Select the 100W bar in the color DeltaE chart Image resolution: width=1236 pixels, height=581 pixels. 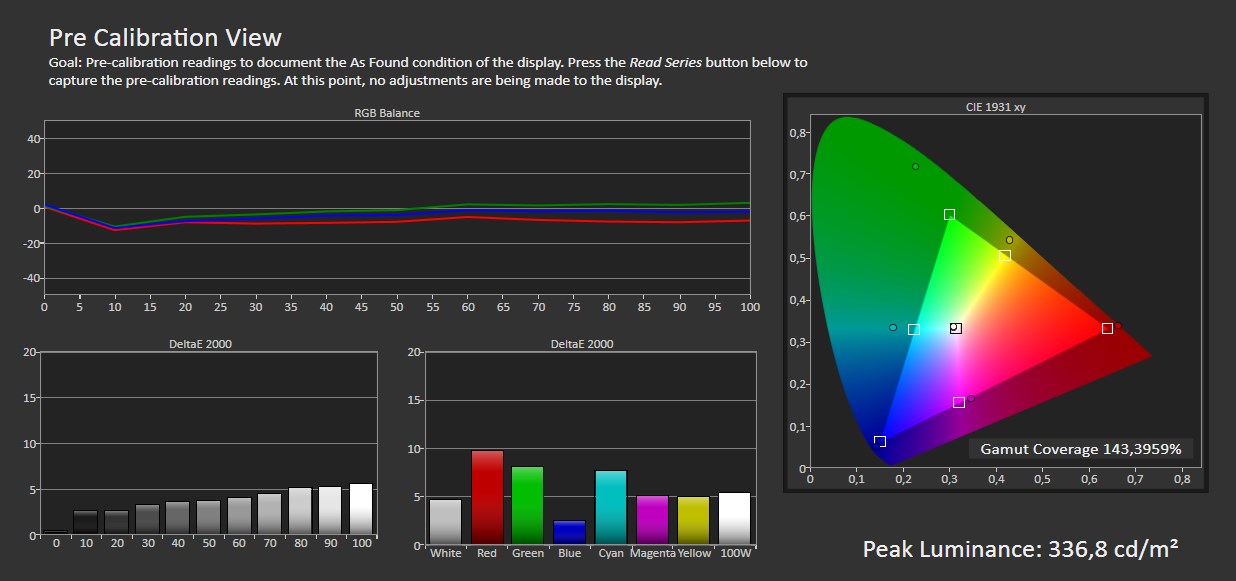[x=735, y=518]
